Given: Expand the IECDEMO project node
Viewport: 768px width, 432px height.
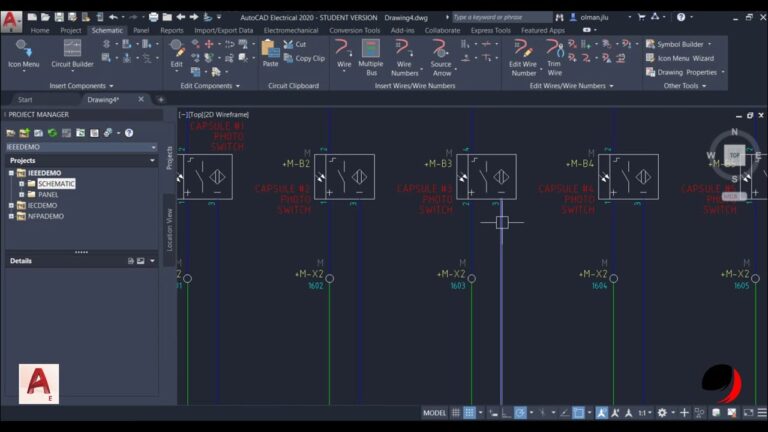Looking at the screenshot, I should point(11,205).
